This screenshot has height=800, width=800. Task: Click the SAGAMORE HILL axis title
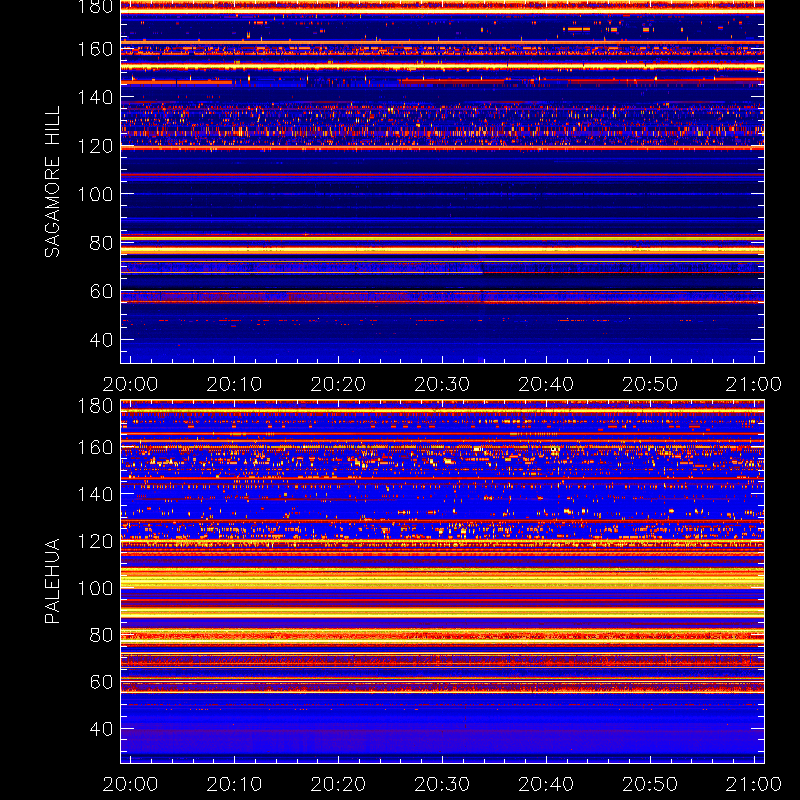(52, 182)
